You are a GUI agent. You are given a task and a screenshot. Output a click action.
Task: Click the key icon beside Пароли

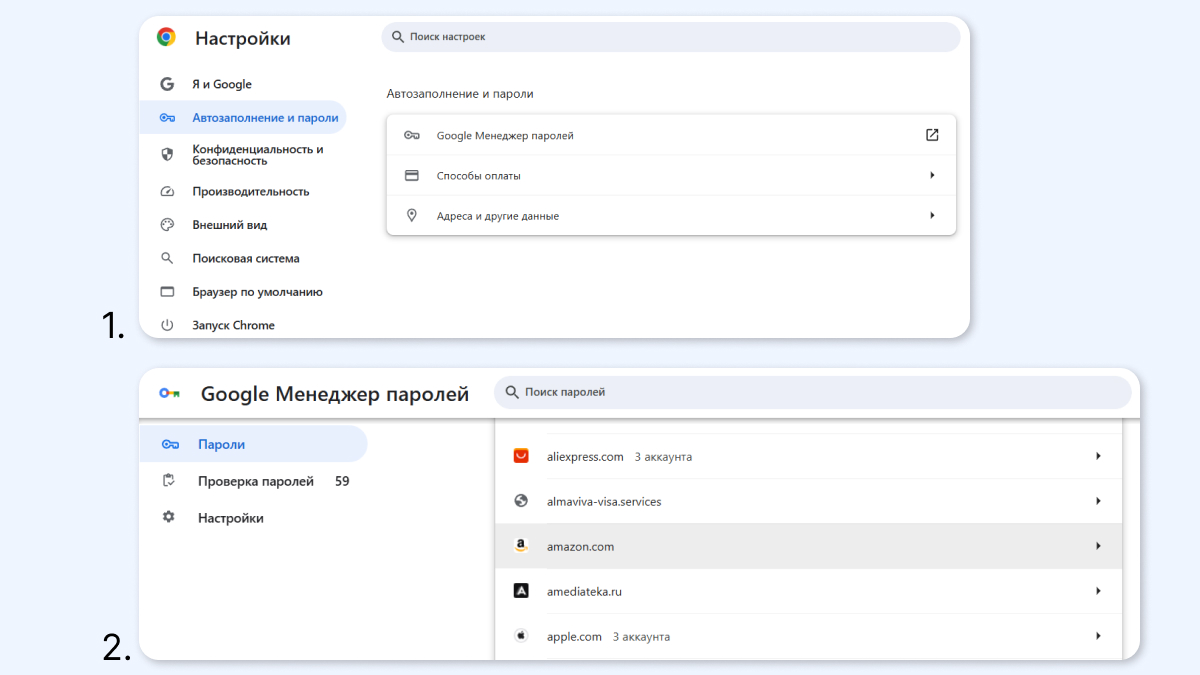(x=170, y=444)
